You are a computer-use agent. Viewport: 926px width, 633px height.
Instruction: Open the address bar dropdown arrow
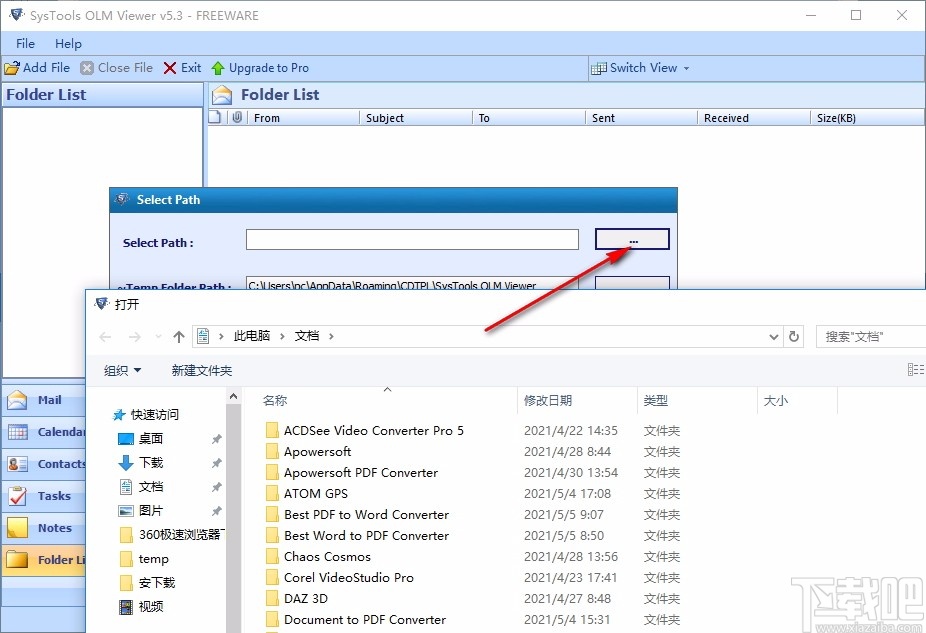tap(773, 335)
